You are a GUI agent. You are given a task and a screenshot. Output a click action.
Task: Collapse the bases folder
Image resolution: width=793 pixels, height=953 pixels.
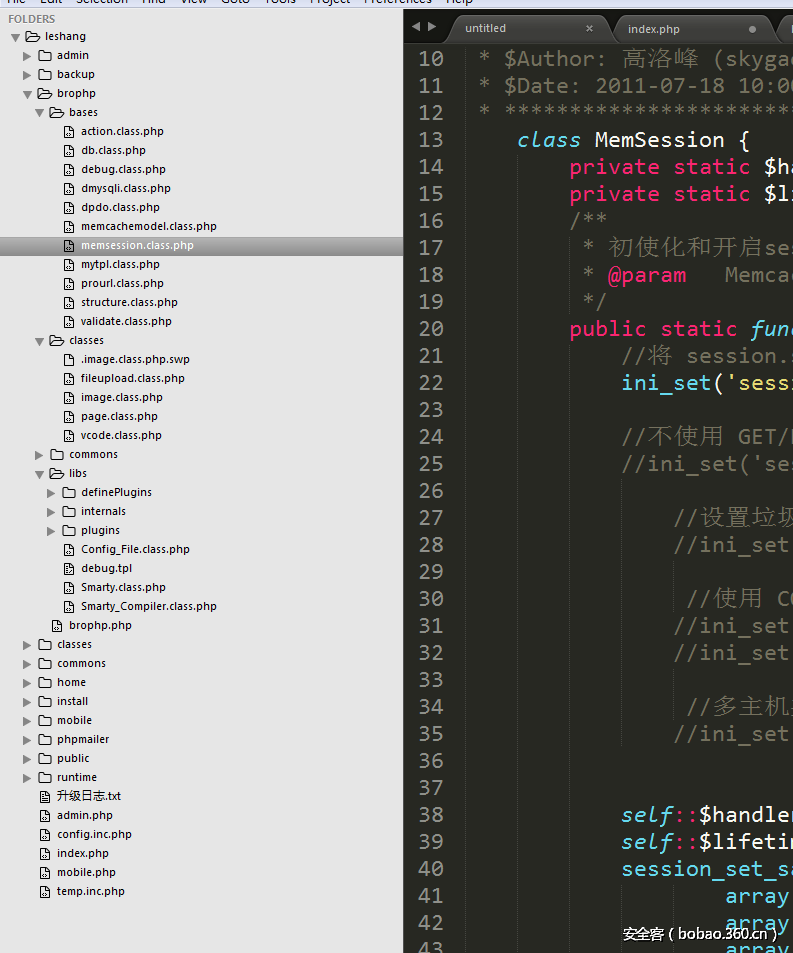(x=40, y=113)
